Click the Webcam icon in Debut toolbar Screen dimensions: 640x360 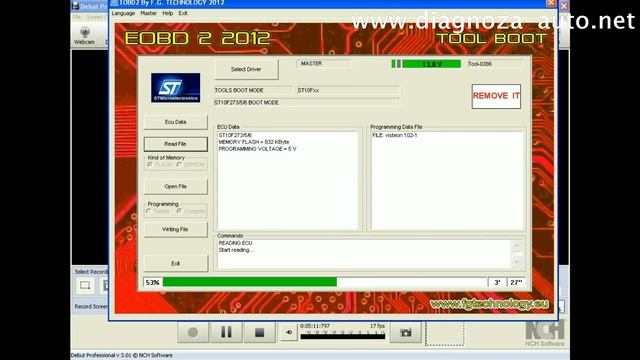tap(84, 36)
